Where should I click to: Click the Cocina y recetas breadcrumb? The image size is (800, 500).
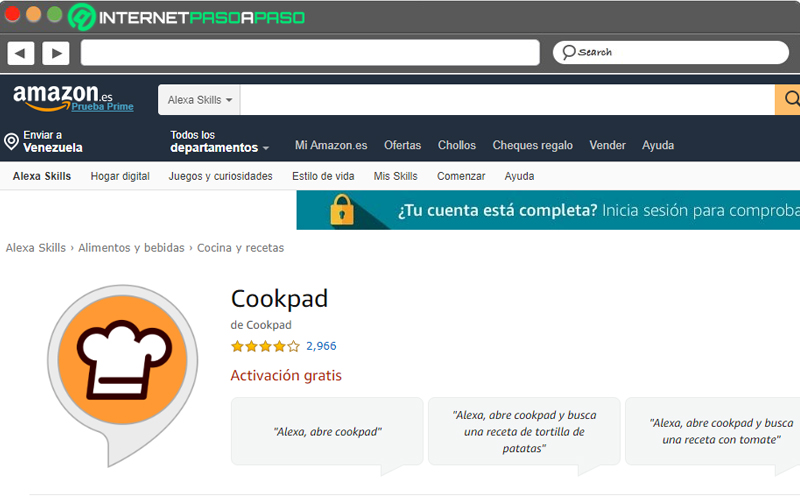click(240, 248)
